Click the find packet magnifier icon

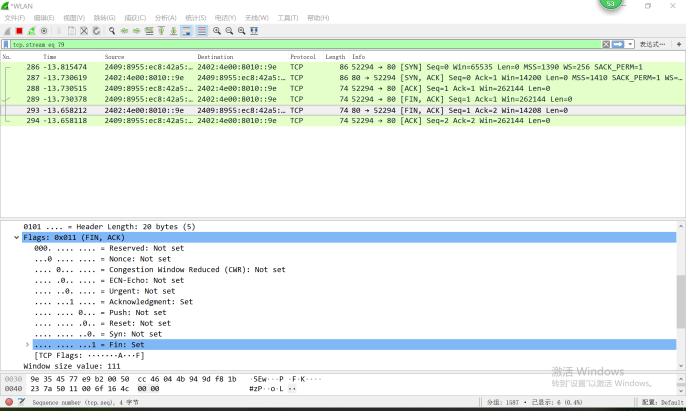click(110, 31)
